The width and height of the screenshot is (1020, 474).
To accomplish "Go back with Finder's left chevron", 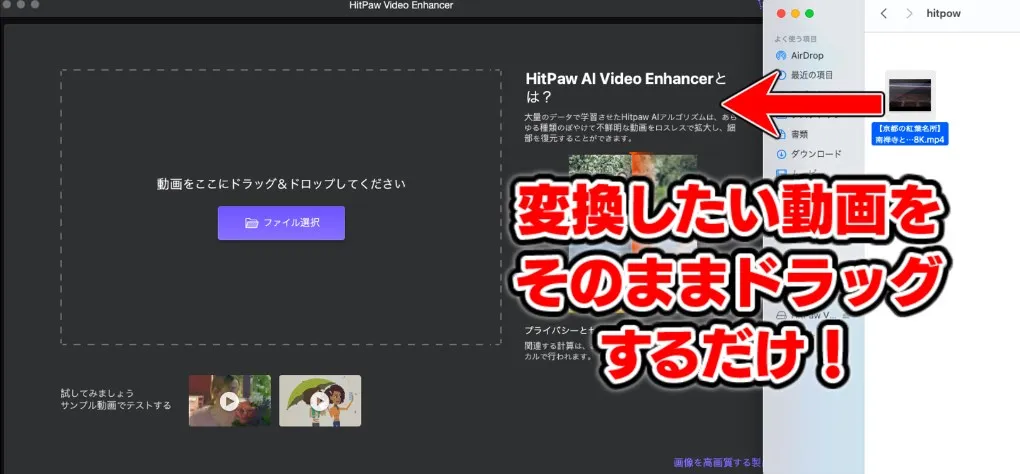I will pos(883,14).
